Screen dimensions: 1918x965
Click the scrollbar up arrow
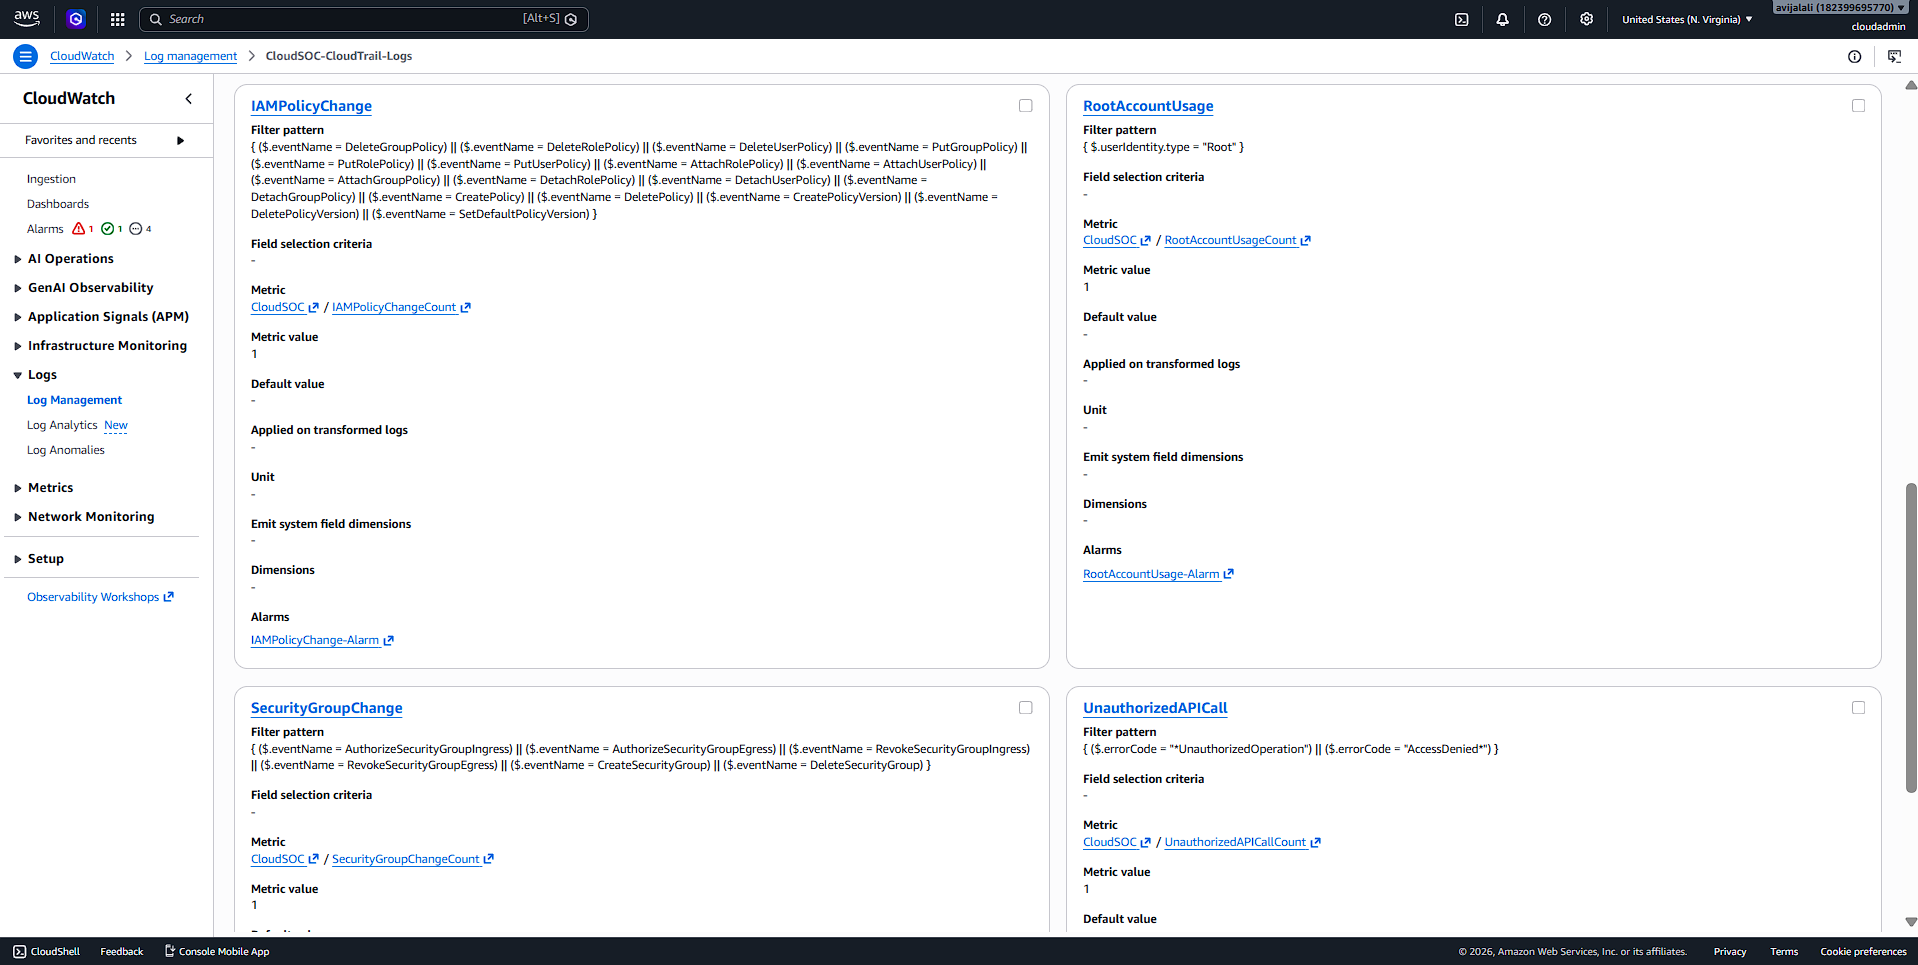[1911, 85]
